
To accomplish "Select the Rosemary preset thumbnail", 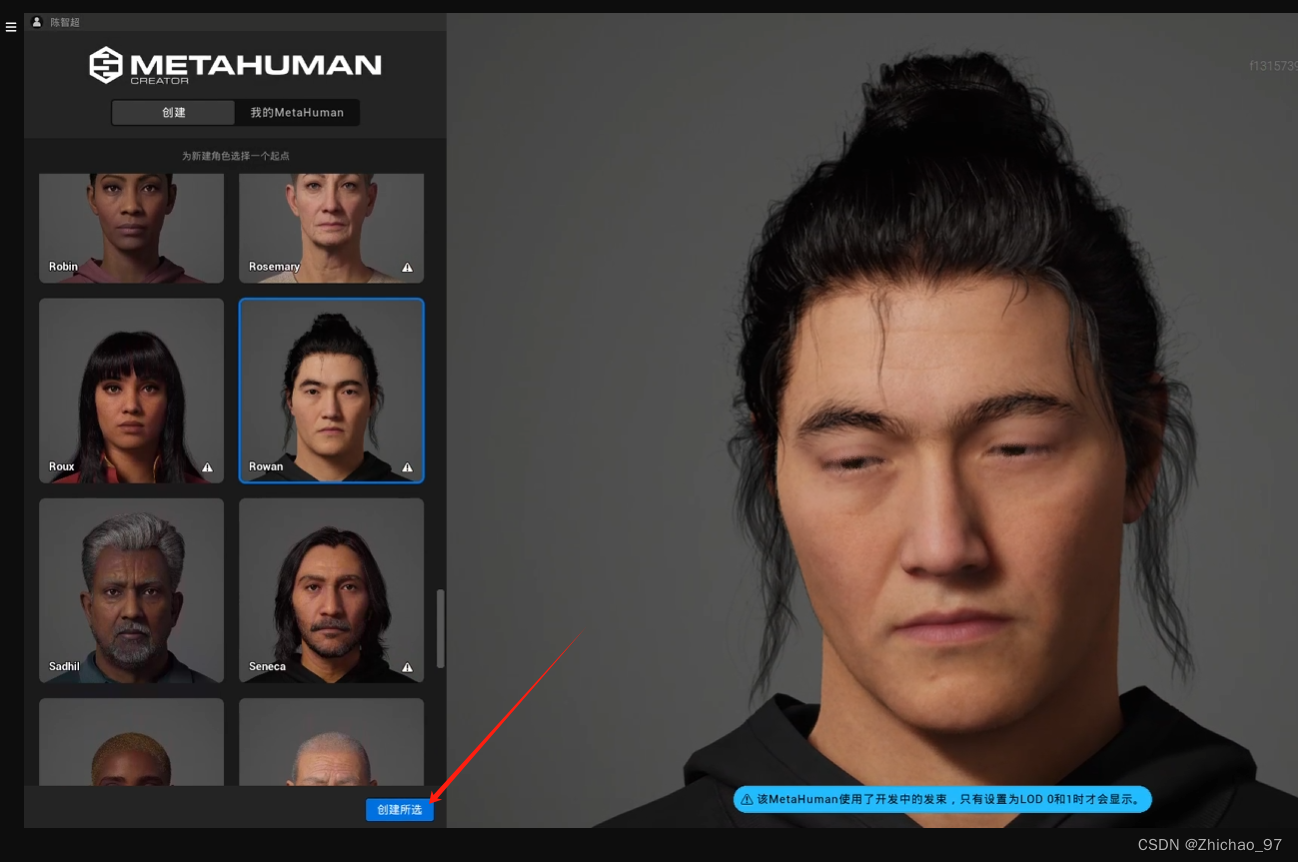I will (x=331, y=228).
